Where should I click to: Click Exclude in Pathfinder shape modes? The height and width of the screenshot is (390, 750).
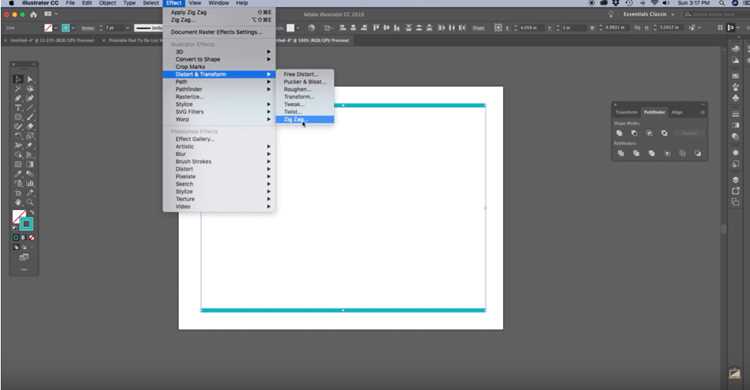pyautogui.click(x=664, y=133)
